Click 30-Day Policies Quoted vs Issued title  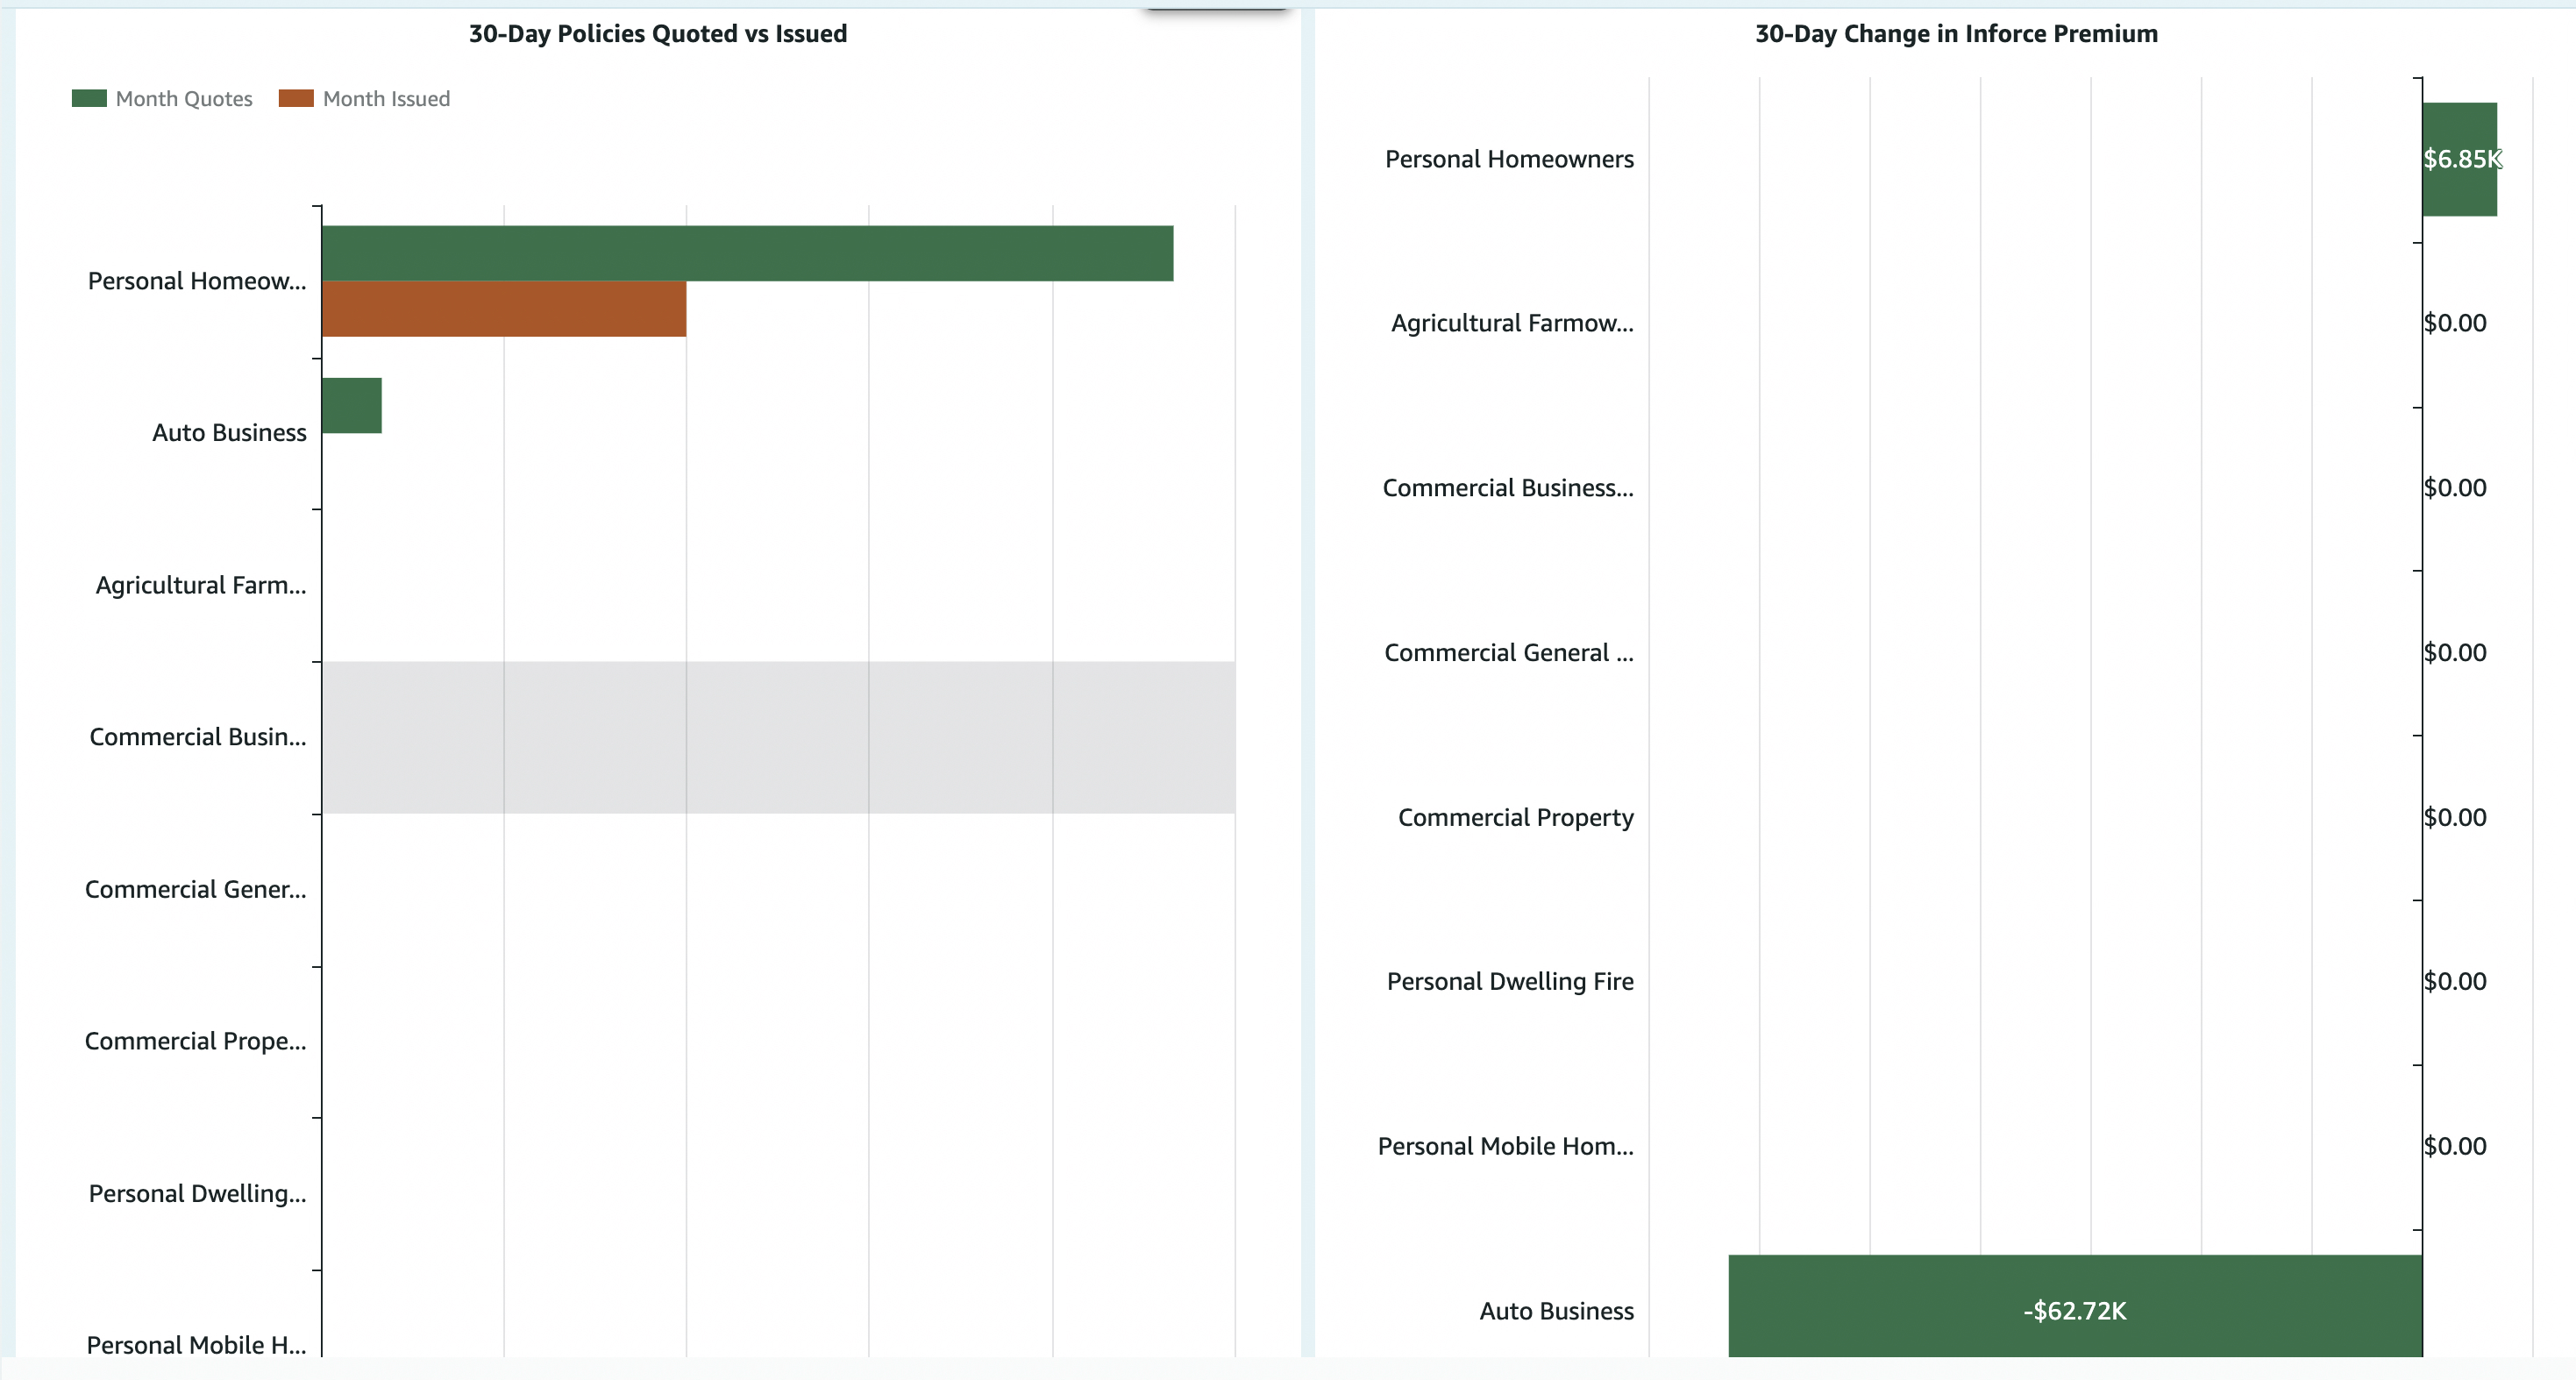pyautogui.click(x=658, y=34)
